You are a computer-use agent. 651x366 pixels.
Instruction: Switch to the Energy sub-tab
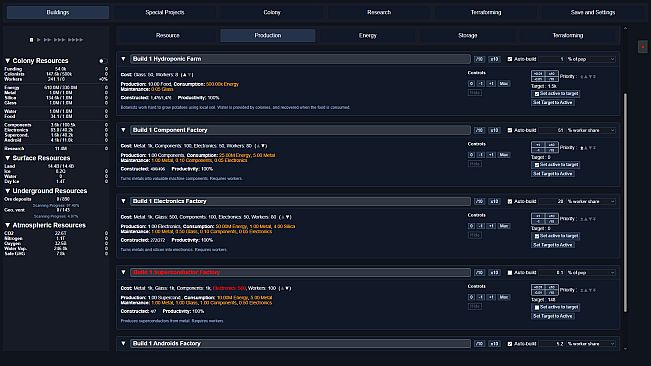tap(368, 36)
